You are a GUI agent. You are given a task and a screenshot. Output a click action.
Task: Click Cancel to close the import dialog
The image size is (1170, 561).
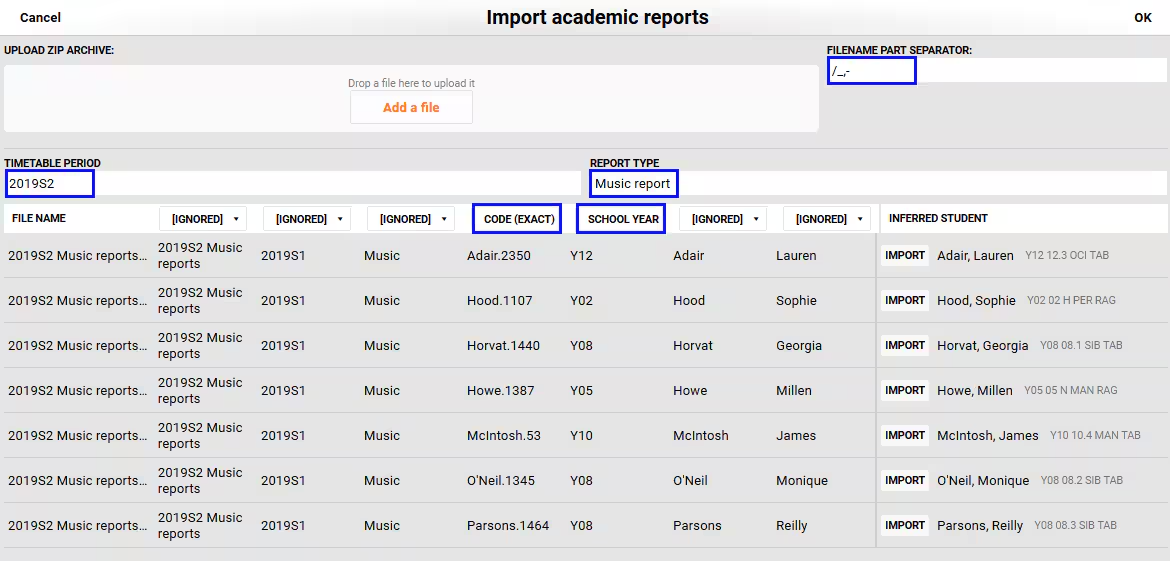coord(40,17)
